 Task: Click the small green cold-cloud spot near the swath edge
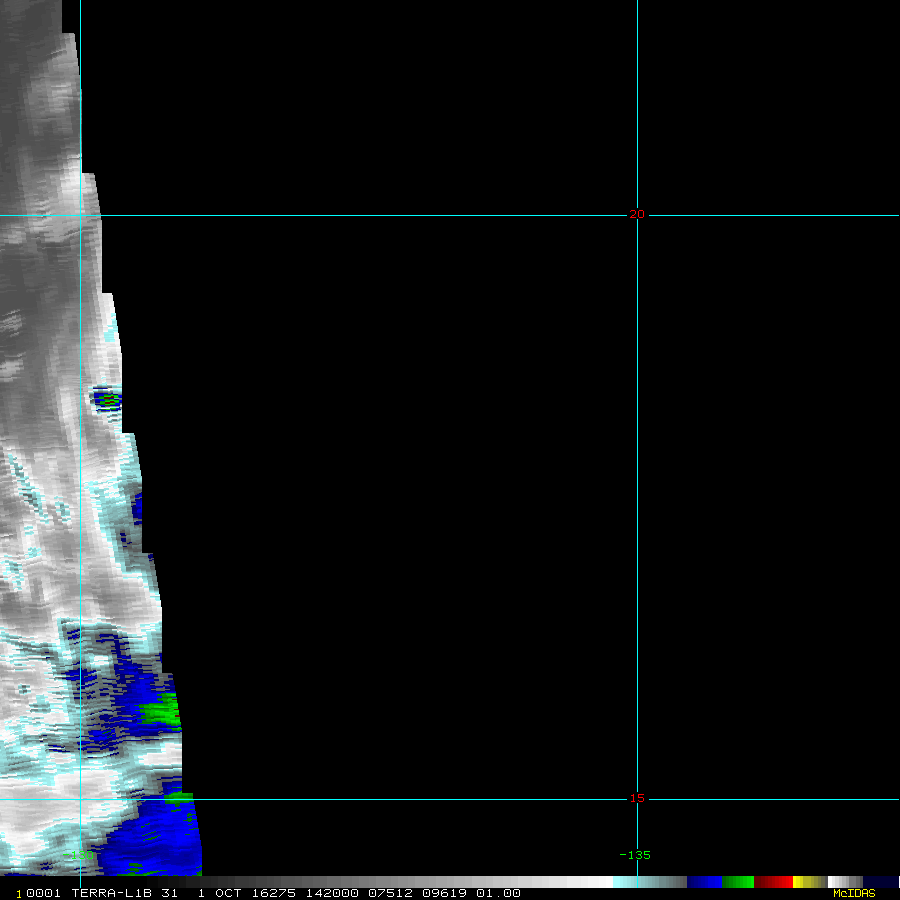(x=108, y=399)
